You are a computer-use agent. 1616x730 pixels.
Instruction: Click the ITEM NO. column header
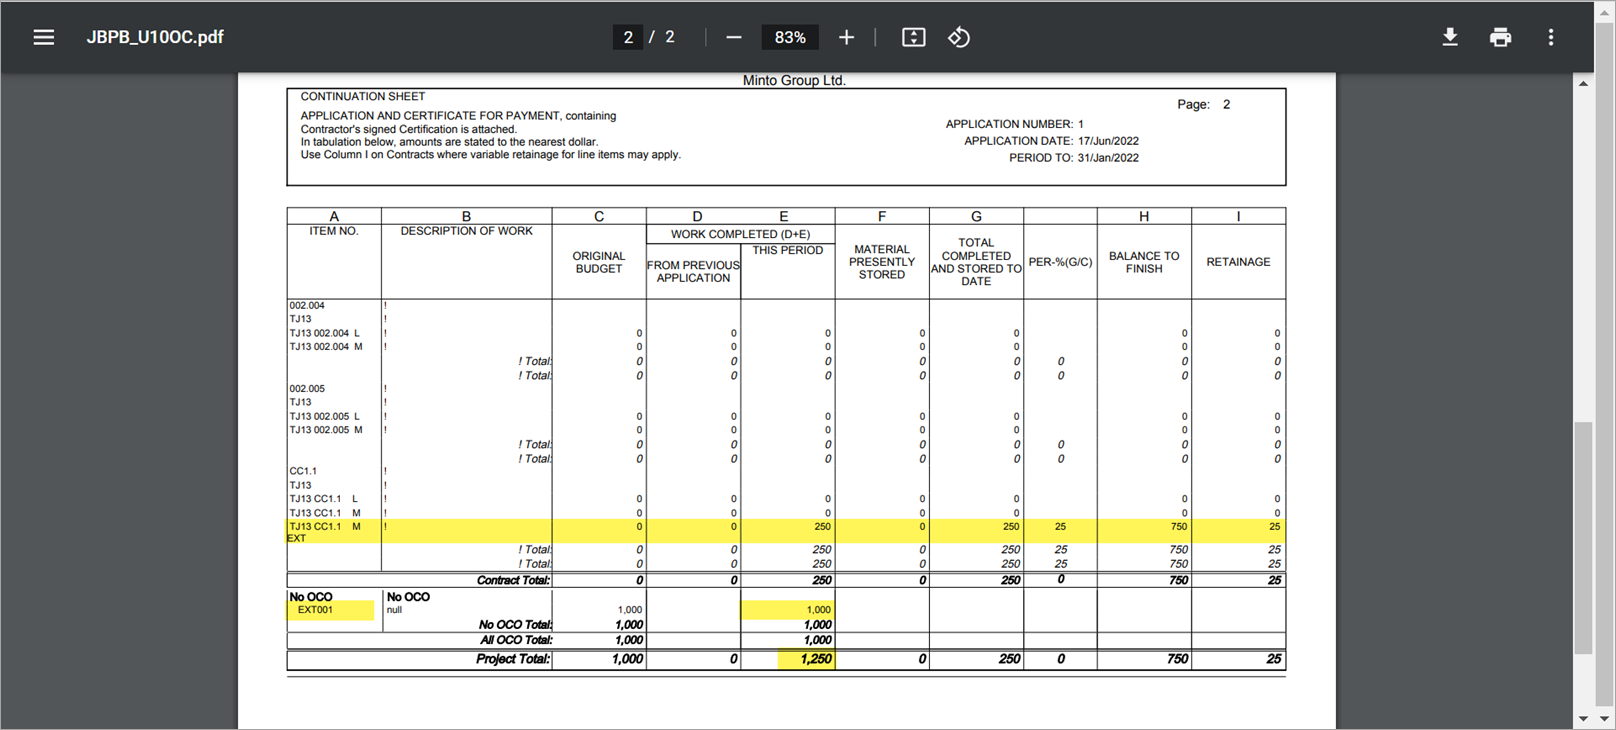point(334,231)
